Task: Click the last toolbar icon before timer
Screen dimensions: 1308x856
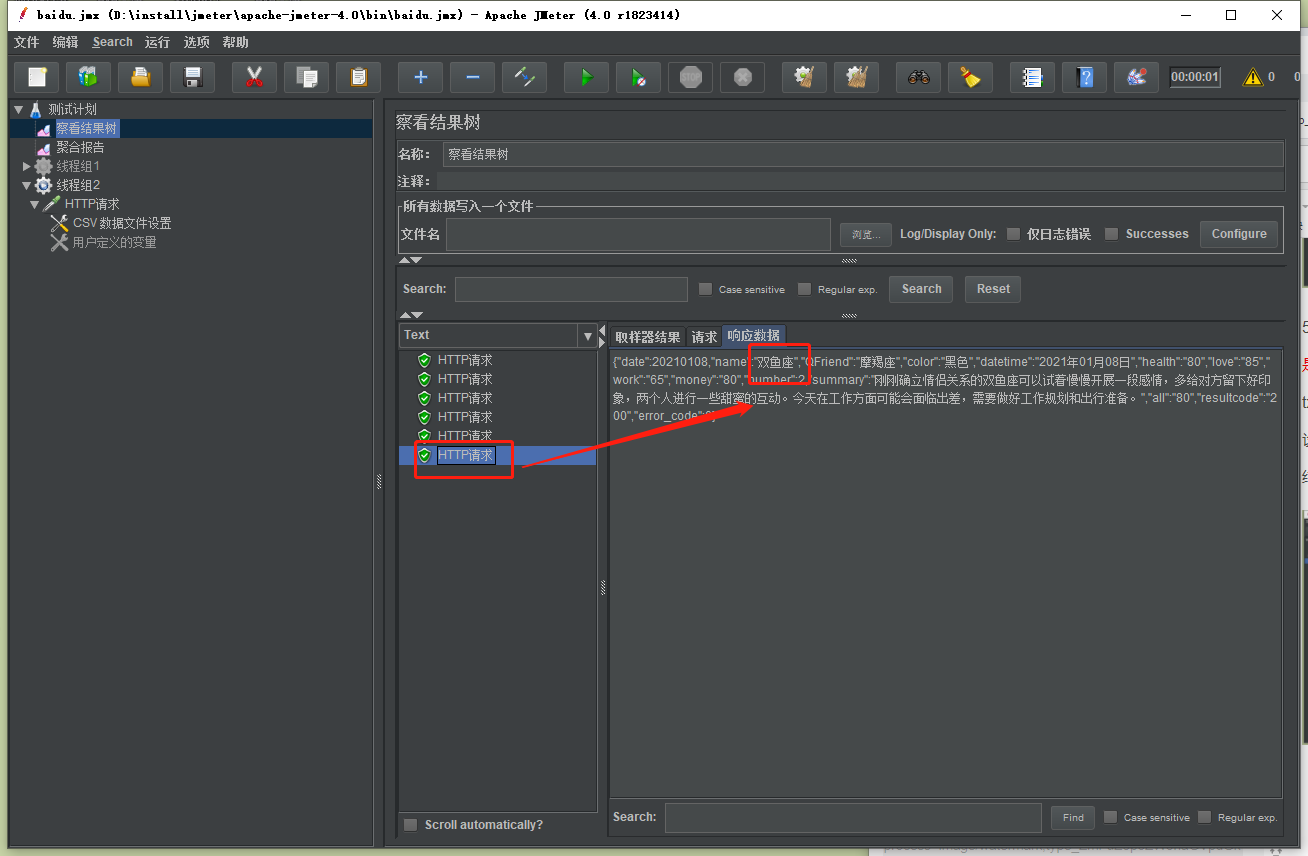Action: pos(1137,77)
